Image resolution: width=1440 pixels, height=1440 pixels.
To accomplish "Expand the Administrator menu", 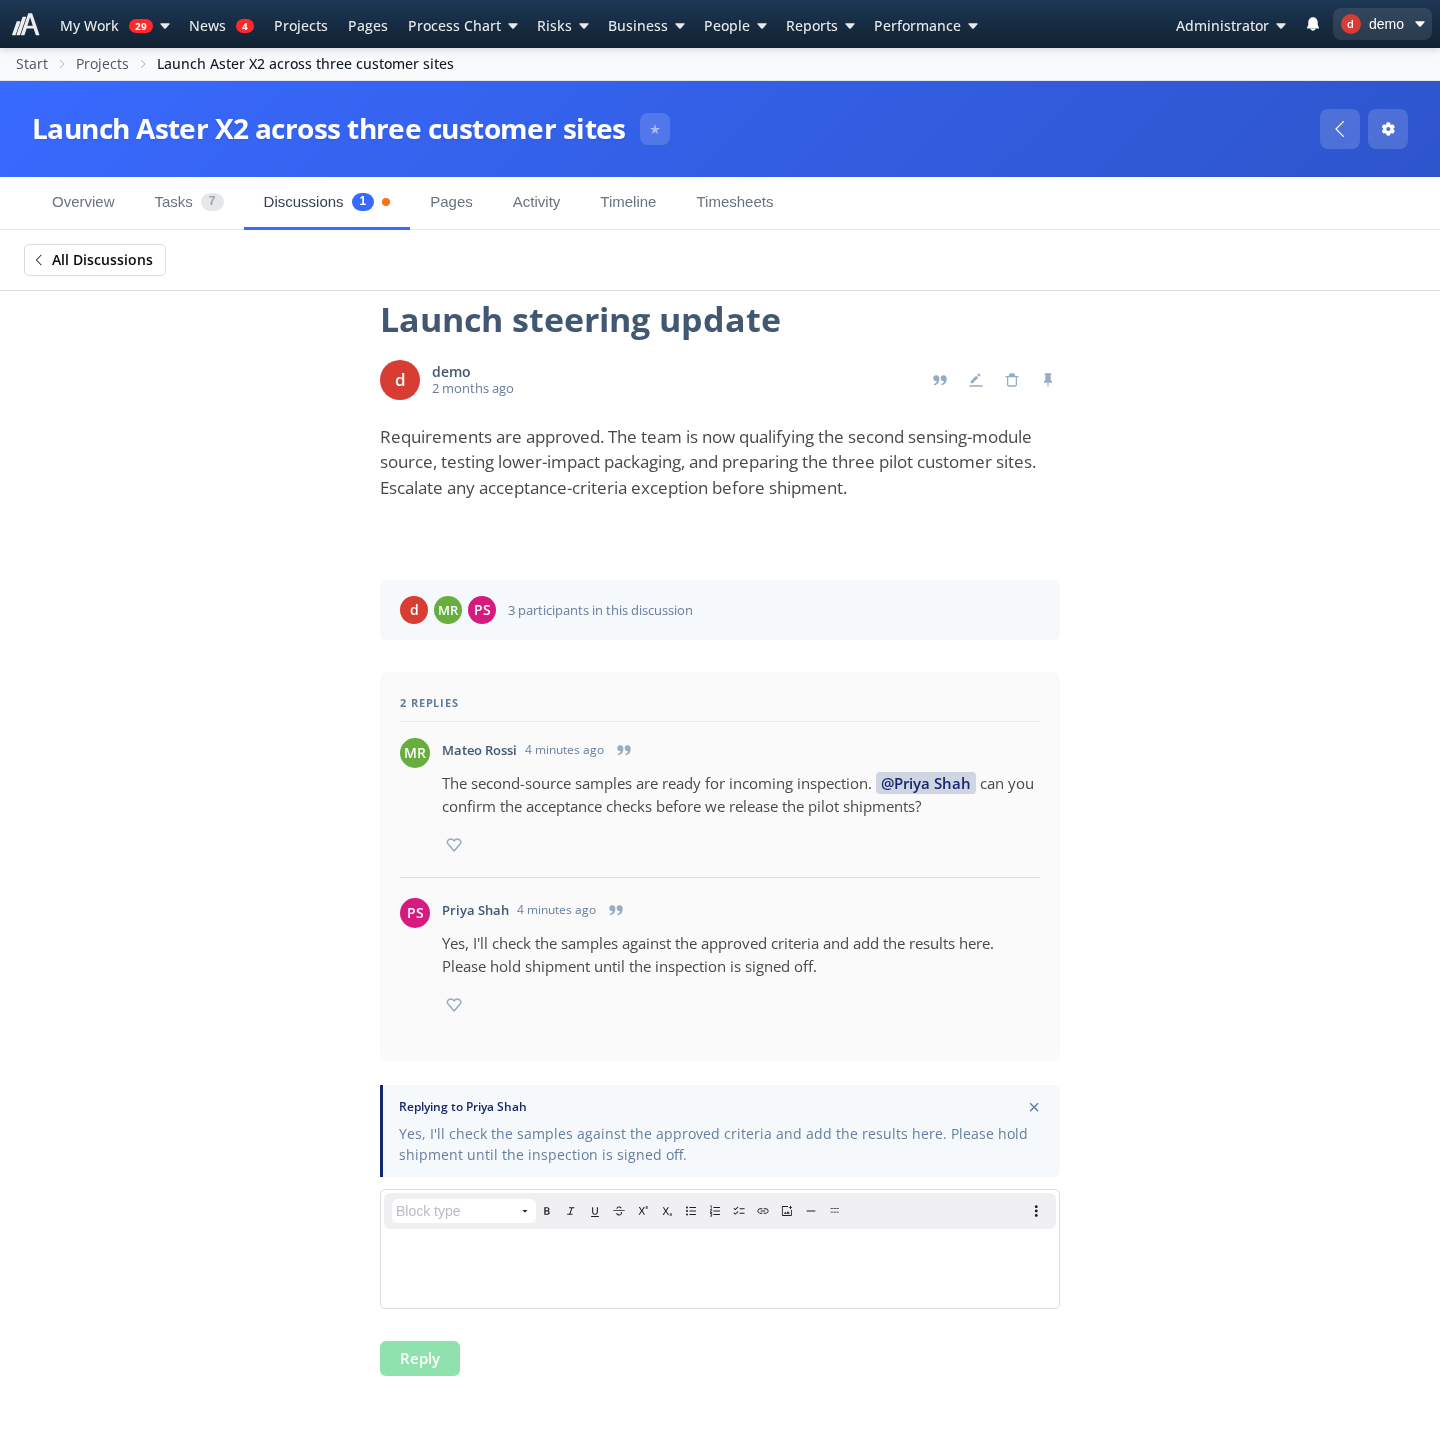I will coord(1231,26).
